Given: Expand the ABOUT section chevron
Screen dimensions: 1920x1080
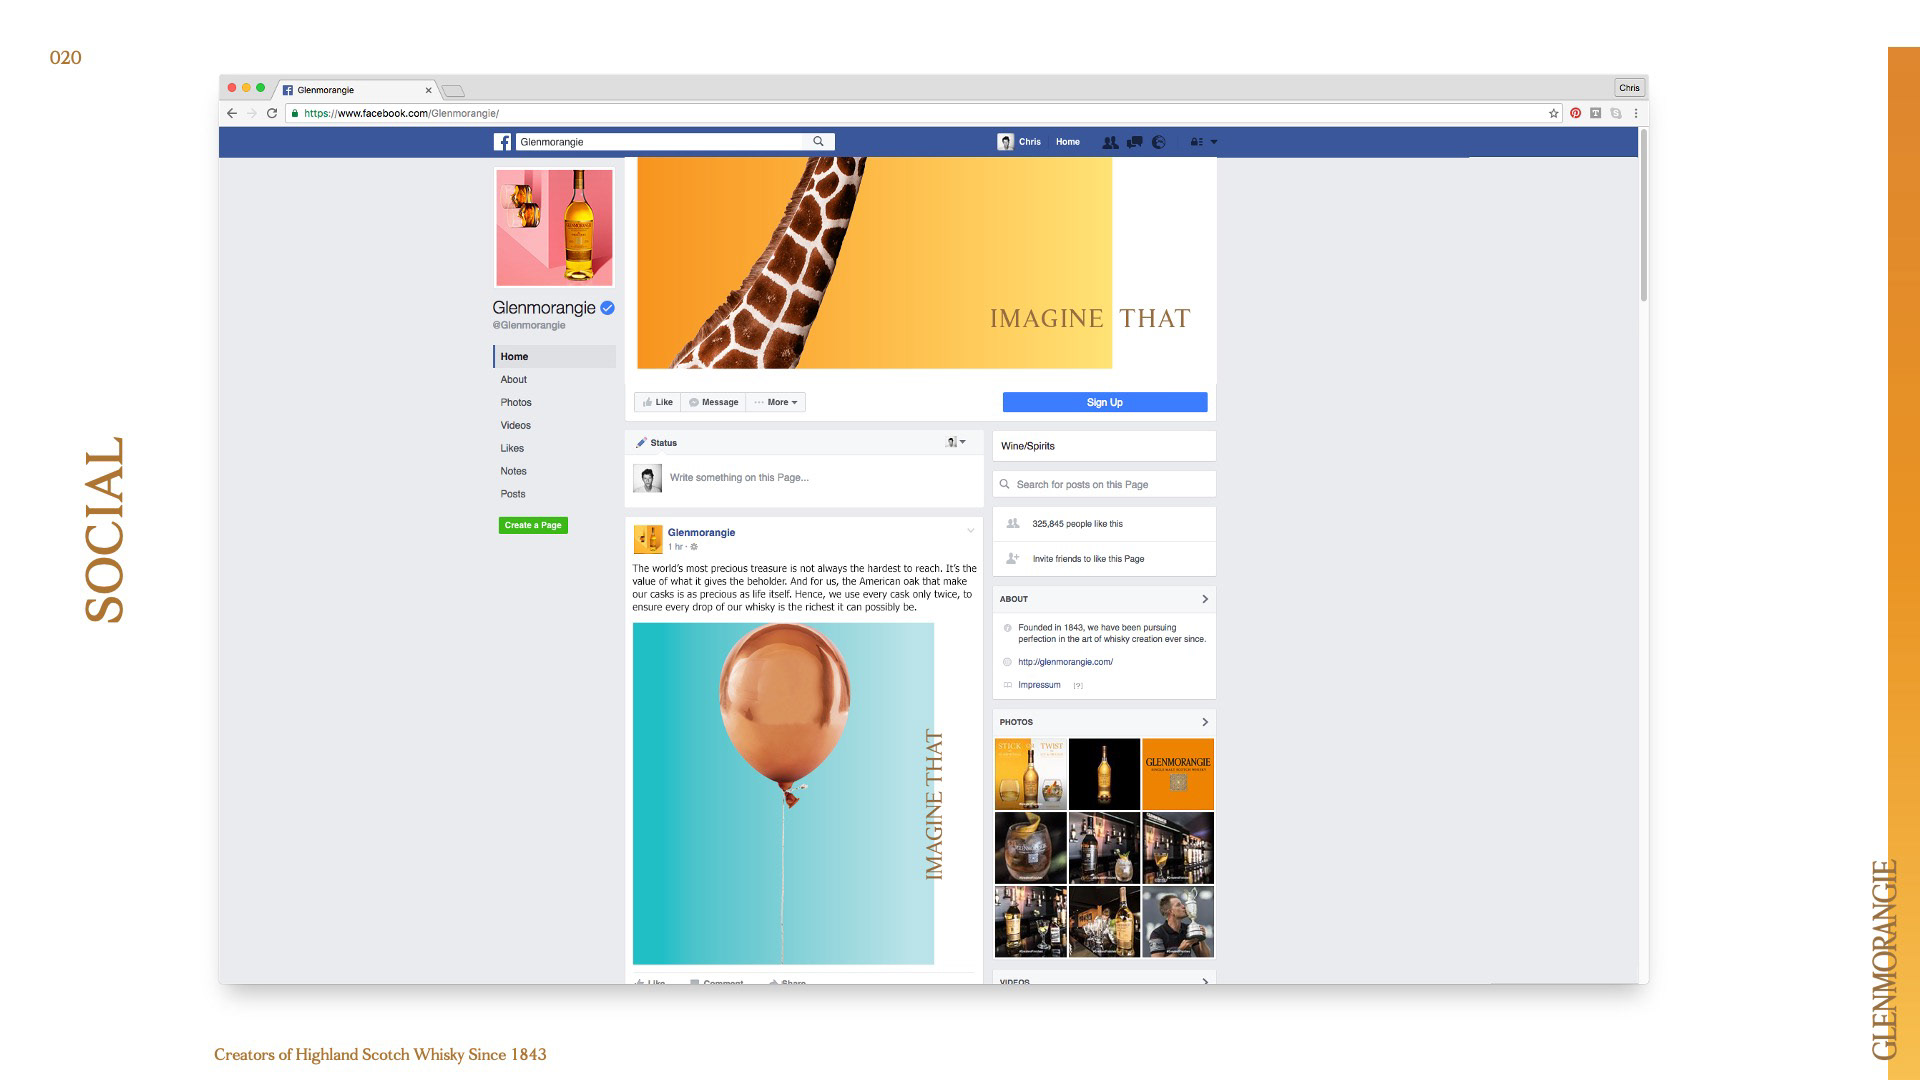Looking at the screenshot, I should [x=1204, y=599].
